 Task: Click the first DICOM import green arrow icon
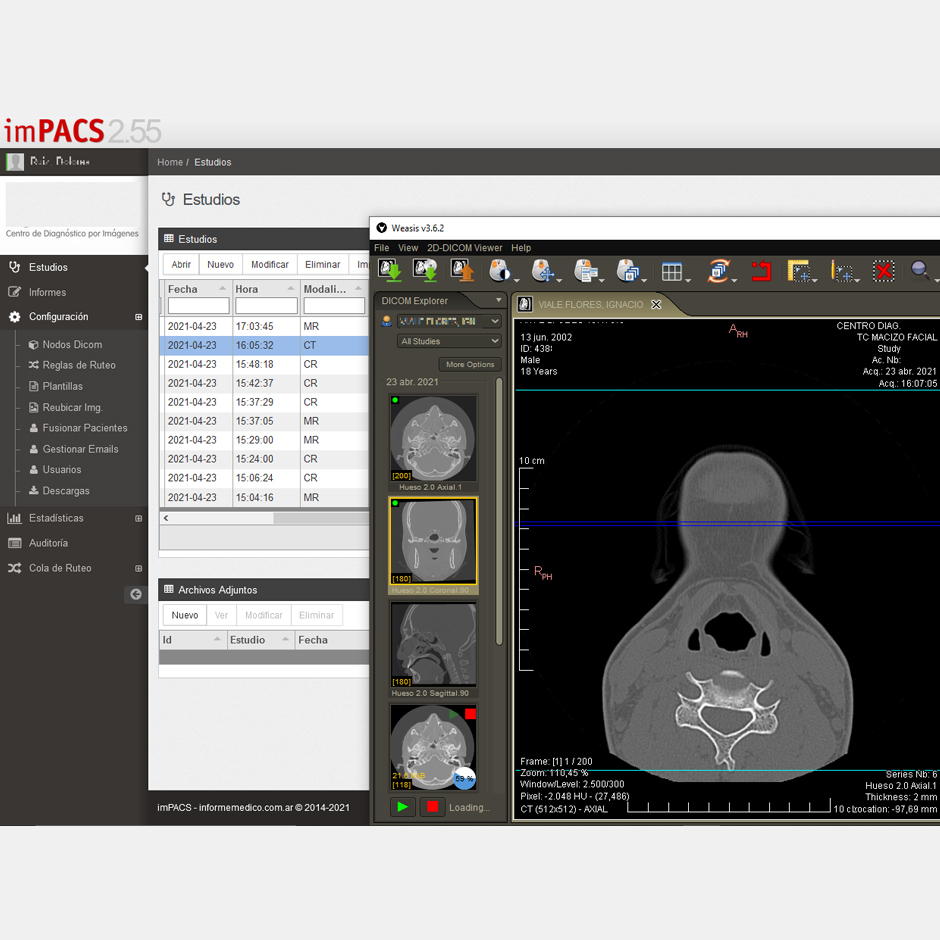390,271
